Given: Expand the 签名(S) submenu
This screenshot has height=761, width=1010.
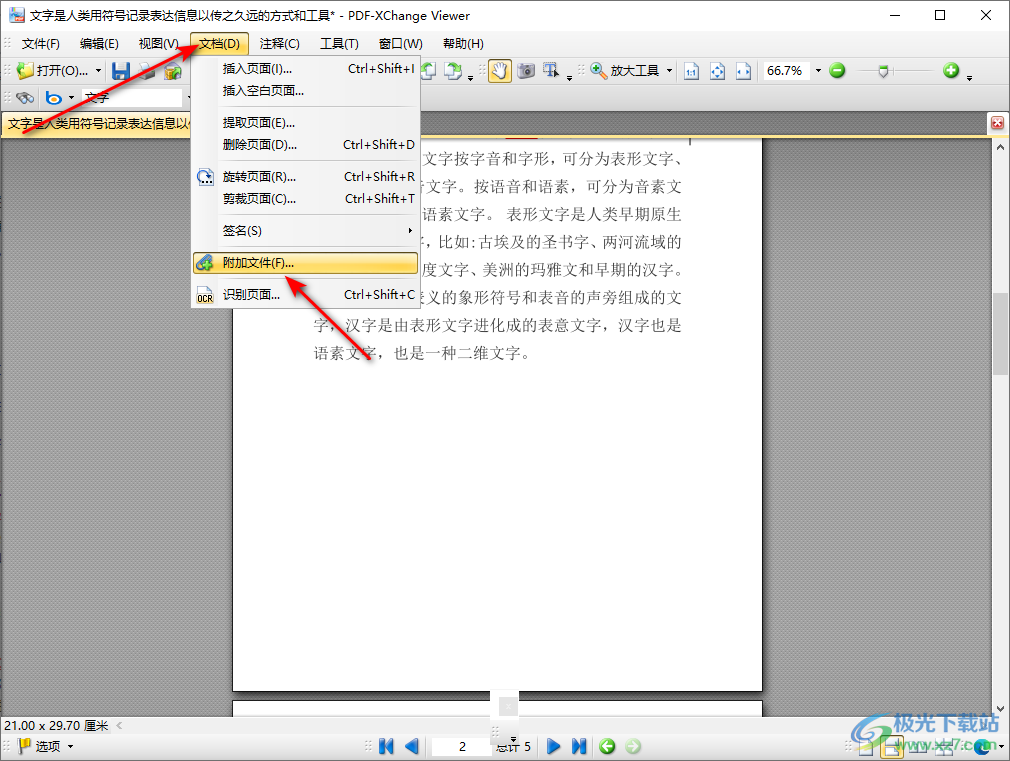Looking at the screenshot, I should click(x=410, y=231).
